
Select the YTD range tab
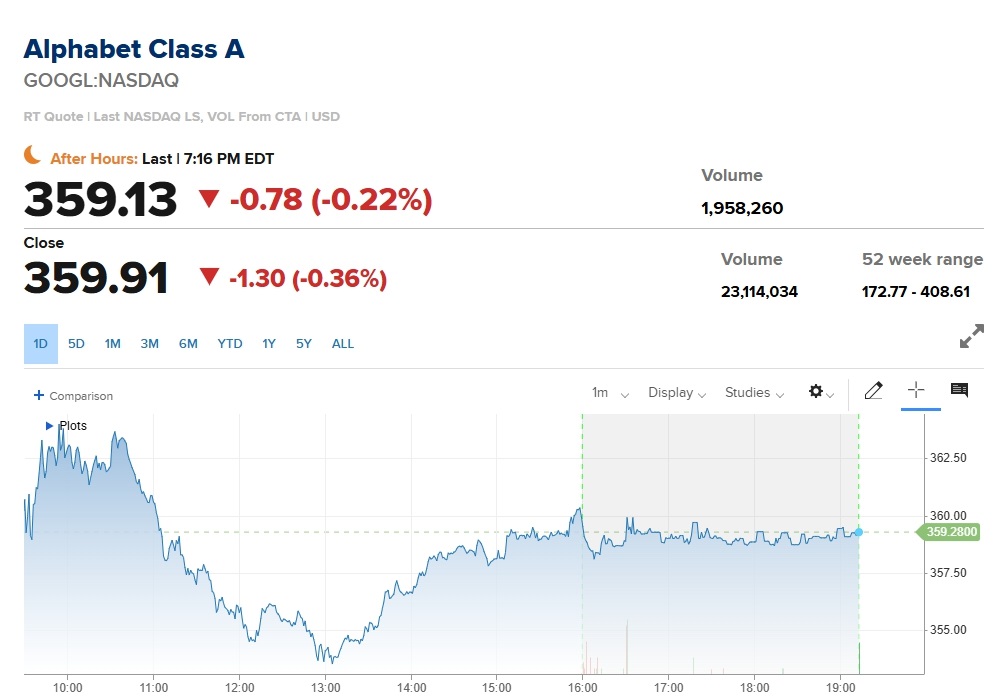[230, 344]
